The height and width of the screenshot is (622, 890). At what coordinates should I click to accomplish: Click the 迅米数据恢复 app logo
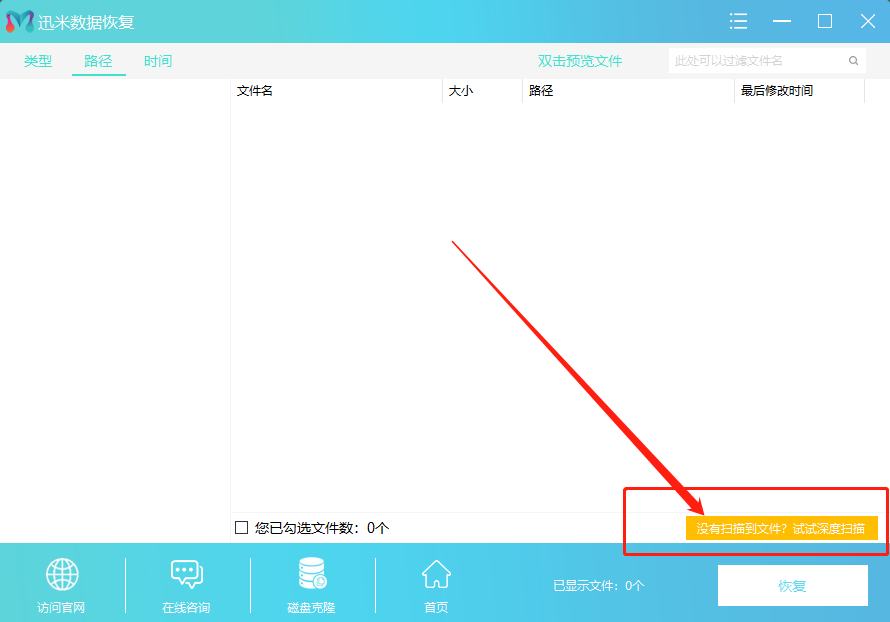pyautogui.click(x=22, y=20)
